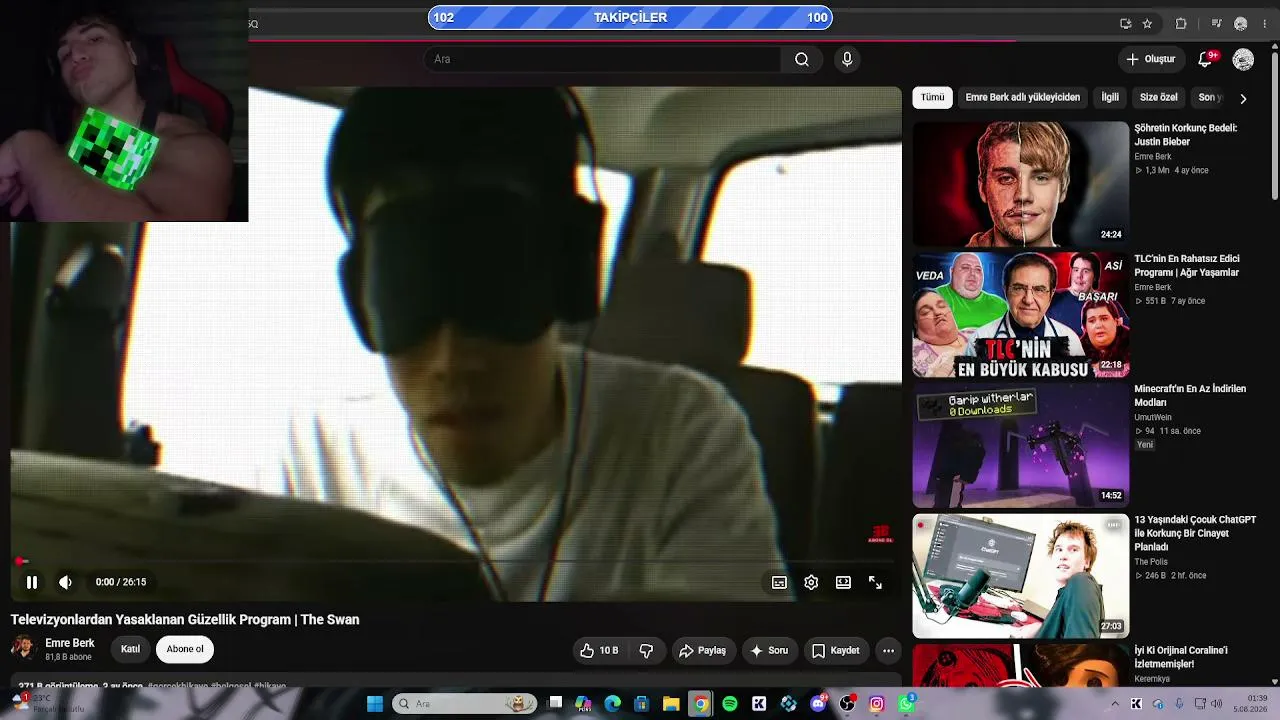Open Instagram from the taskbar

(877, 704)
